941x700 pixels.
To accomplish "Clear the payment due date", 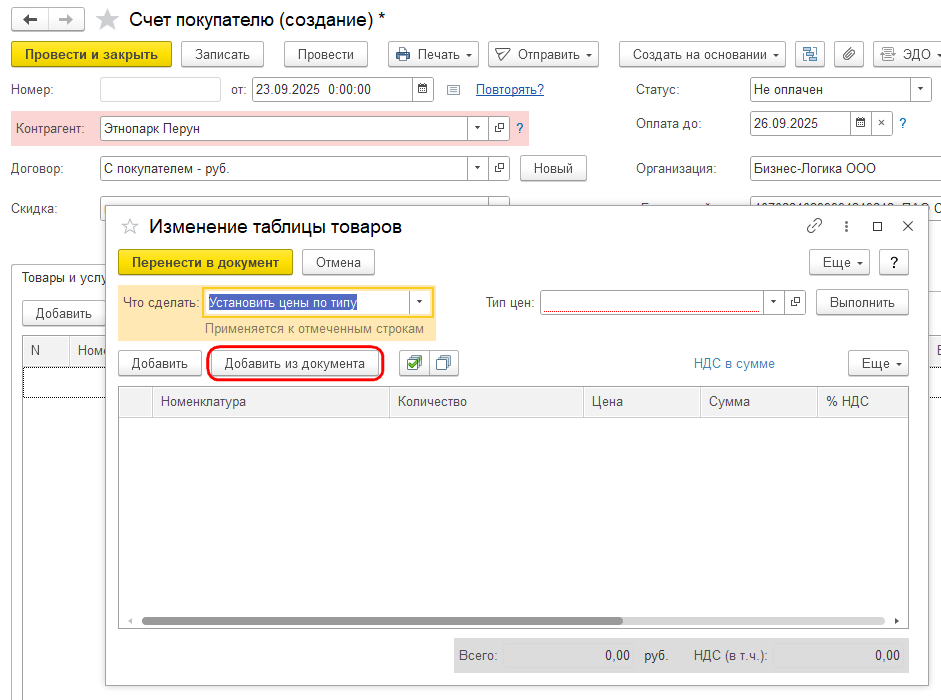I will pyautogui.click(x=881, y=123).
